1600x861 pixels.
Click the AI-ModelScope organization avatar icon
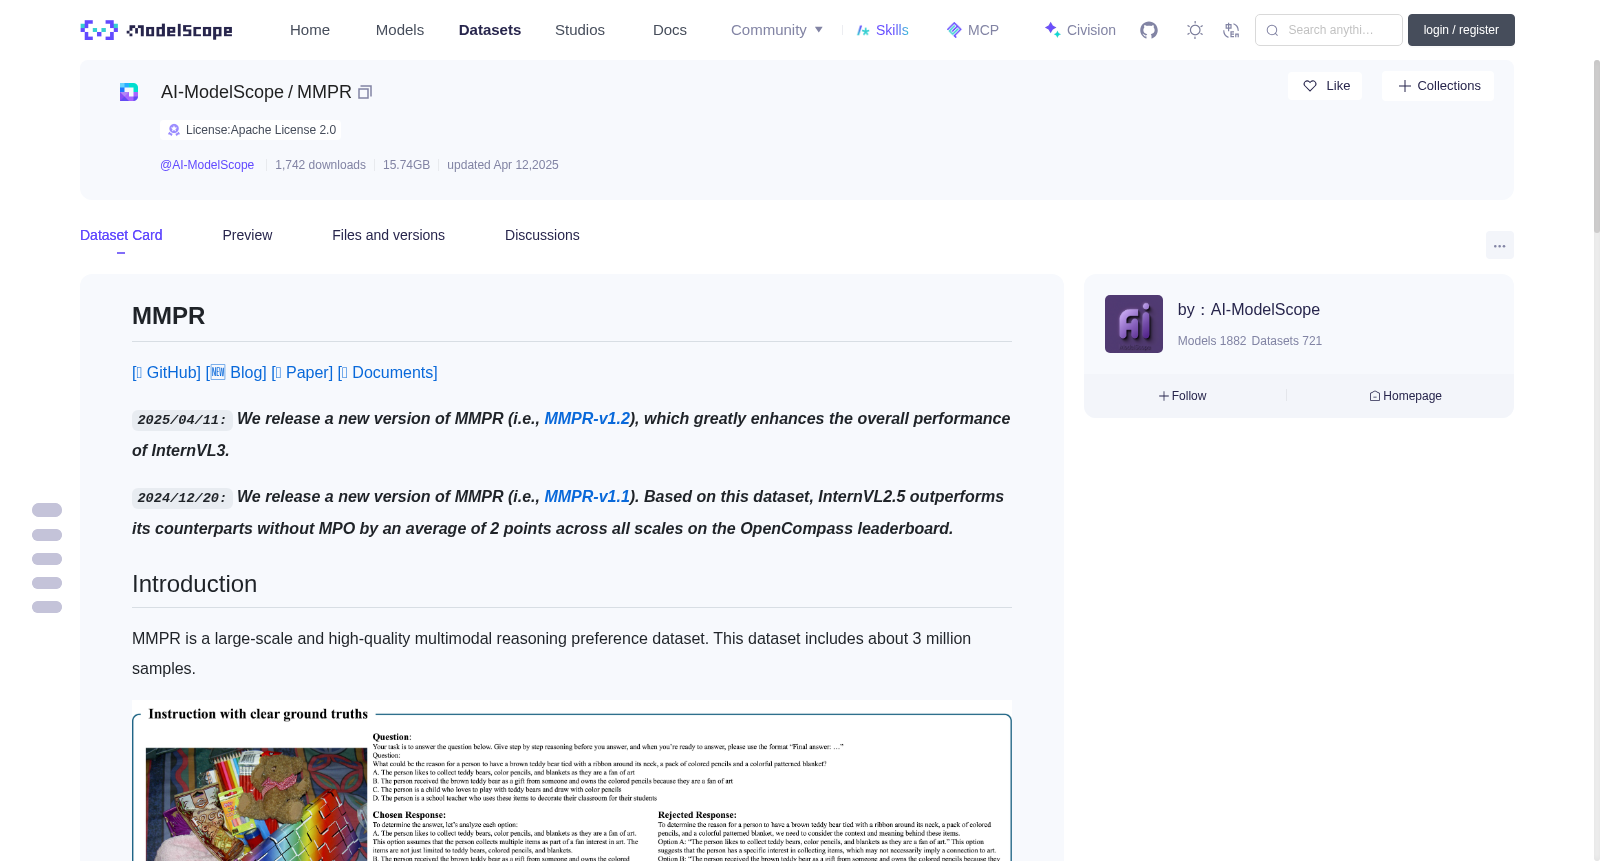(129, 92)
